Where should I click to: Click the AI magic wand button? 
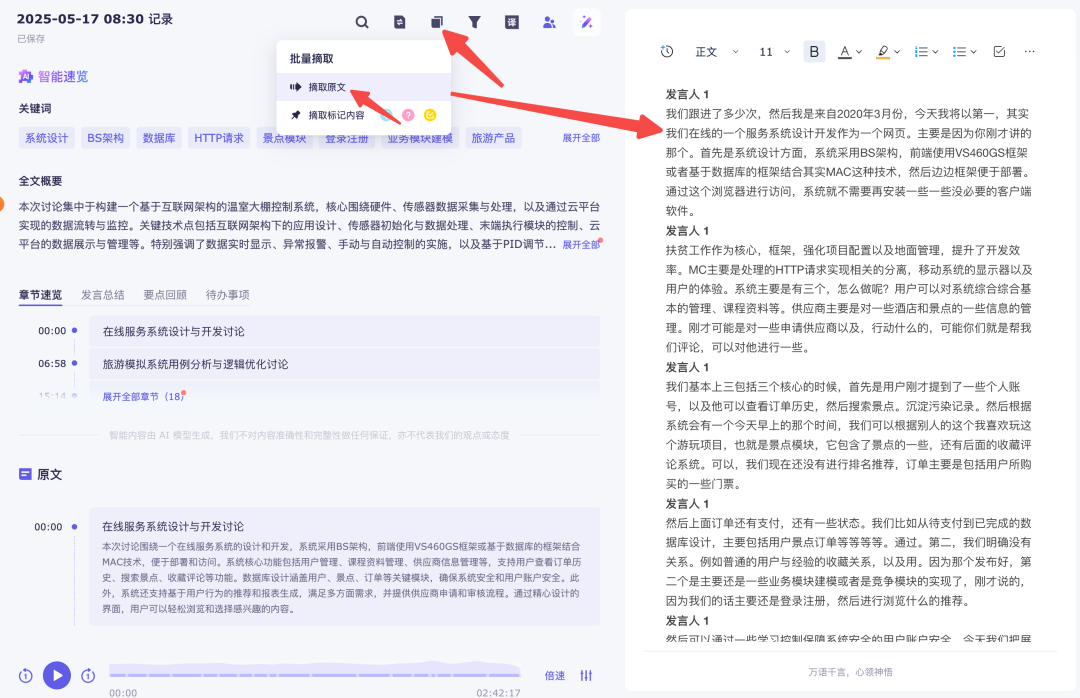(x=587, y=22)
